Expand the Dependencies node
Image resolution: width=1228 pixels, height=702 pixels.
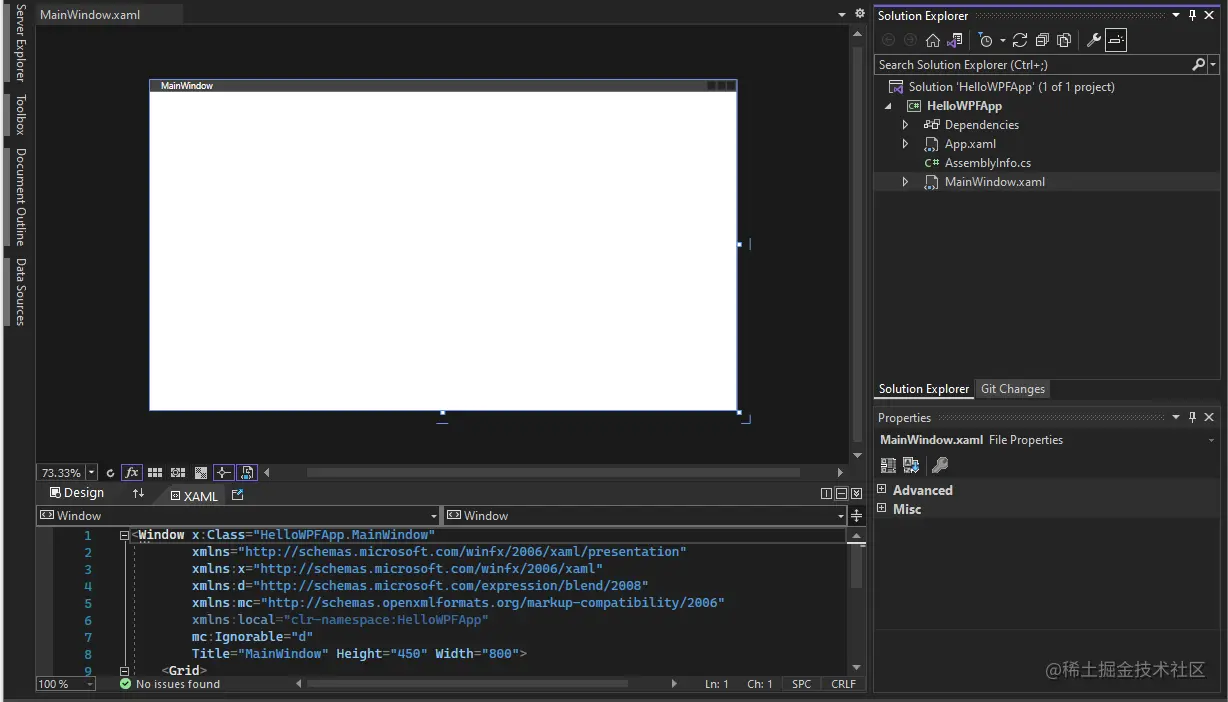[x=905, y=124]
